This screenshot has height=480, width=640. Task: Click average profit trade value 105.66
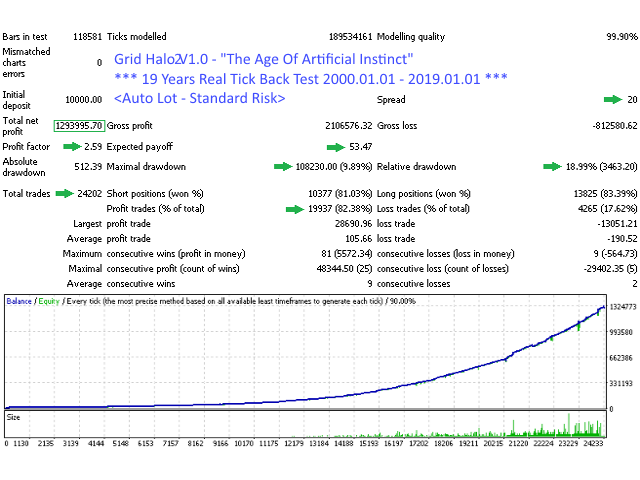point(359,239)
